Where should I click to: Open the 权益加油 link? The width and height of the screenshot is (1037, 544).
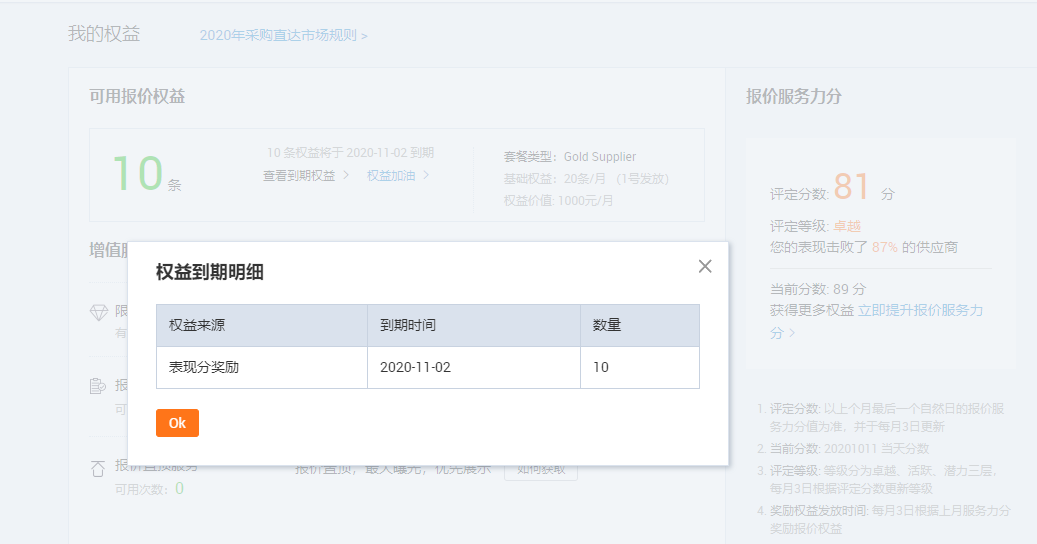click(391, 175)
